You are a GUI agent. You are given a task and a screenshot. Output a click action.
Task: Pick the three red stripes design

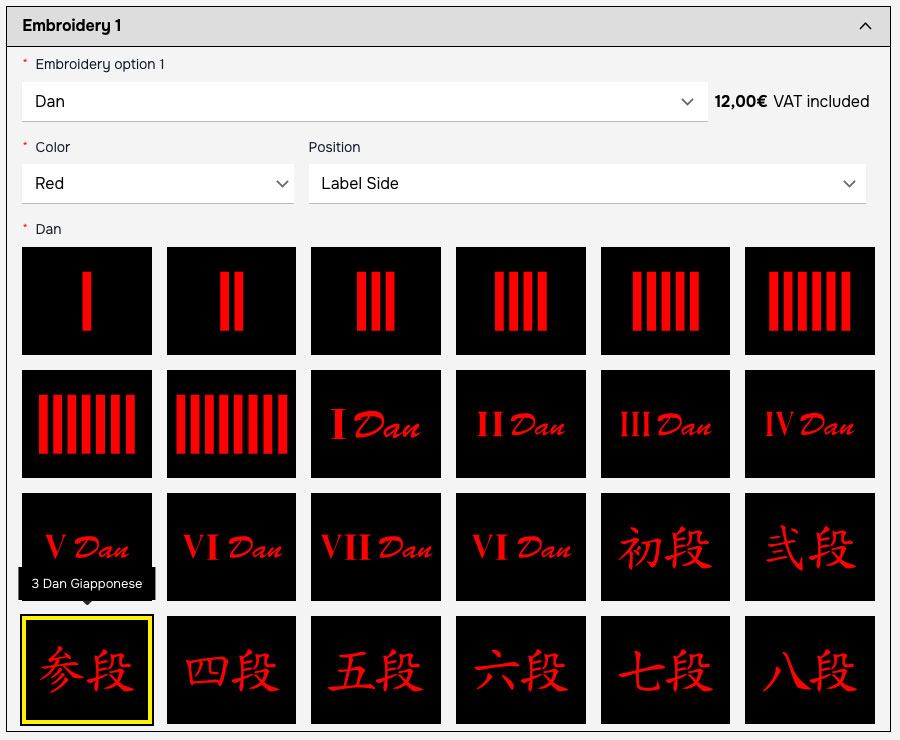pyautogui.click(x=376, y=301)
